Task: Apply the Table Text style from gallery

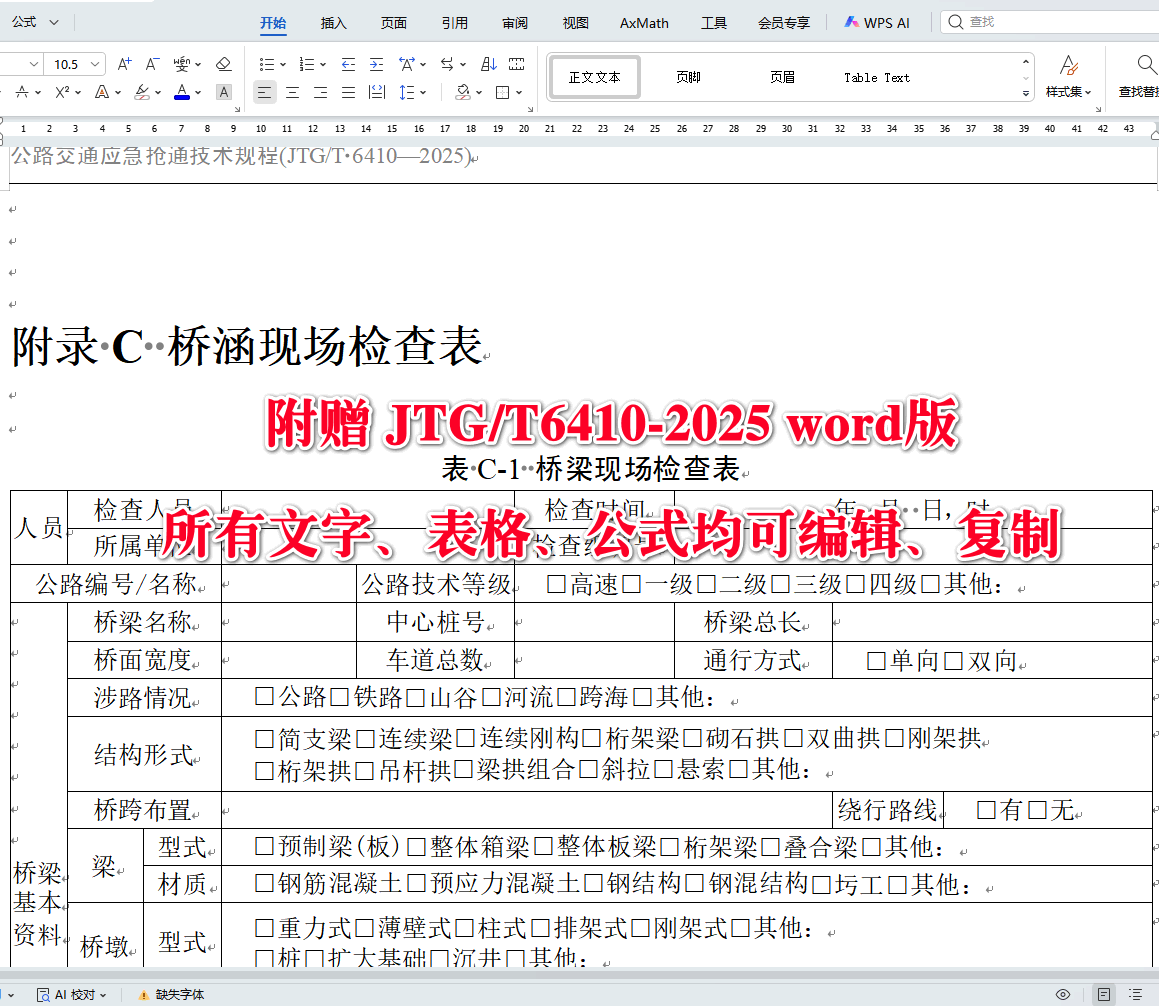Action: (877, 77)
